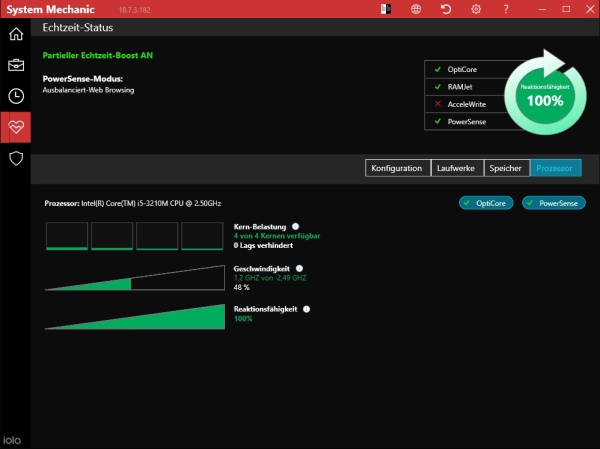Show info icon next to Geschwindigkeit
The width and height of the screenshot is (600, 449).
tap(299, 269)
